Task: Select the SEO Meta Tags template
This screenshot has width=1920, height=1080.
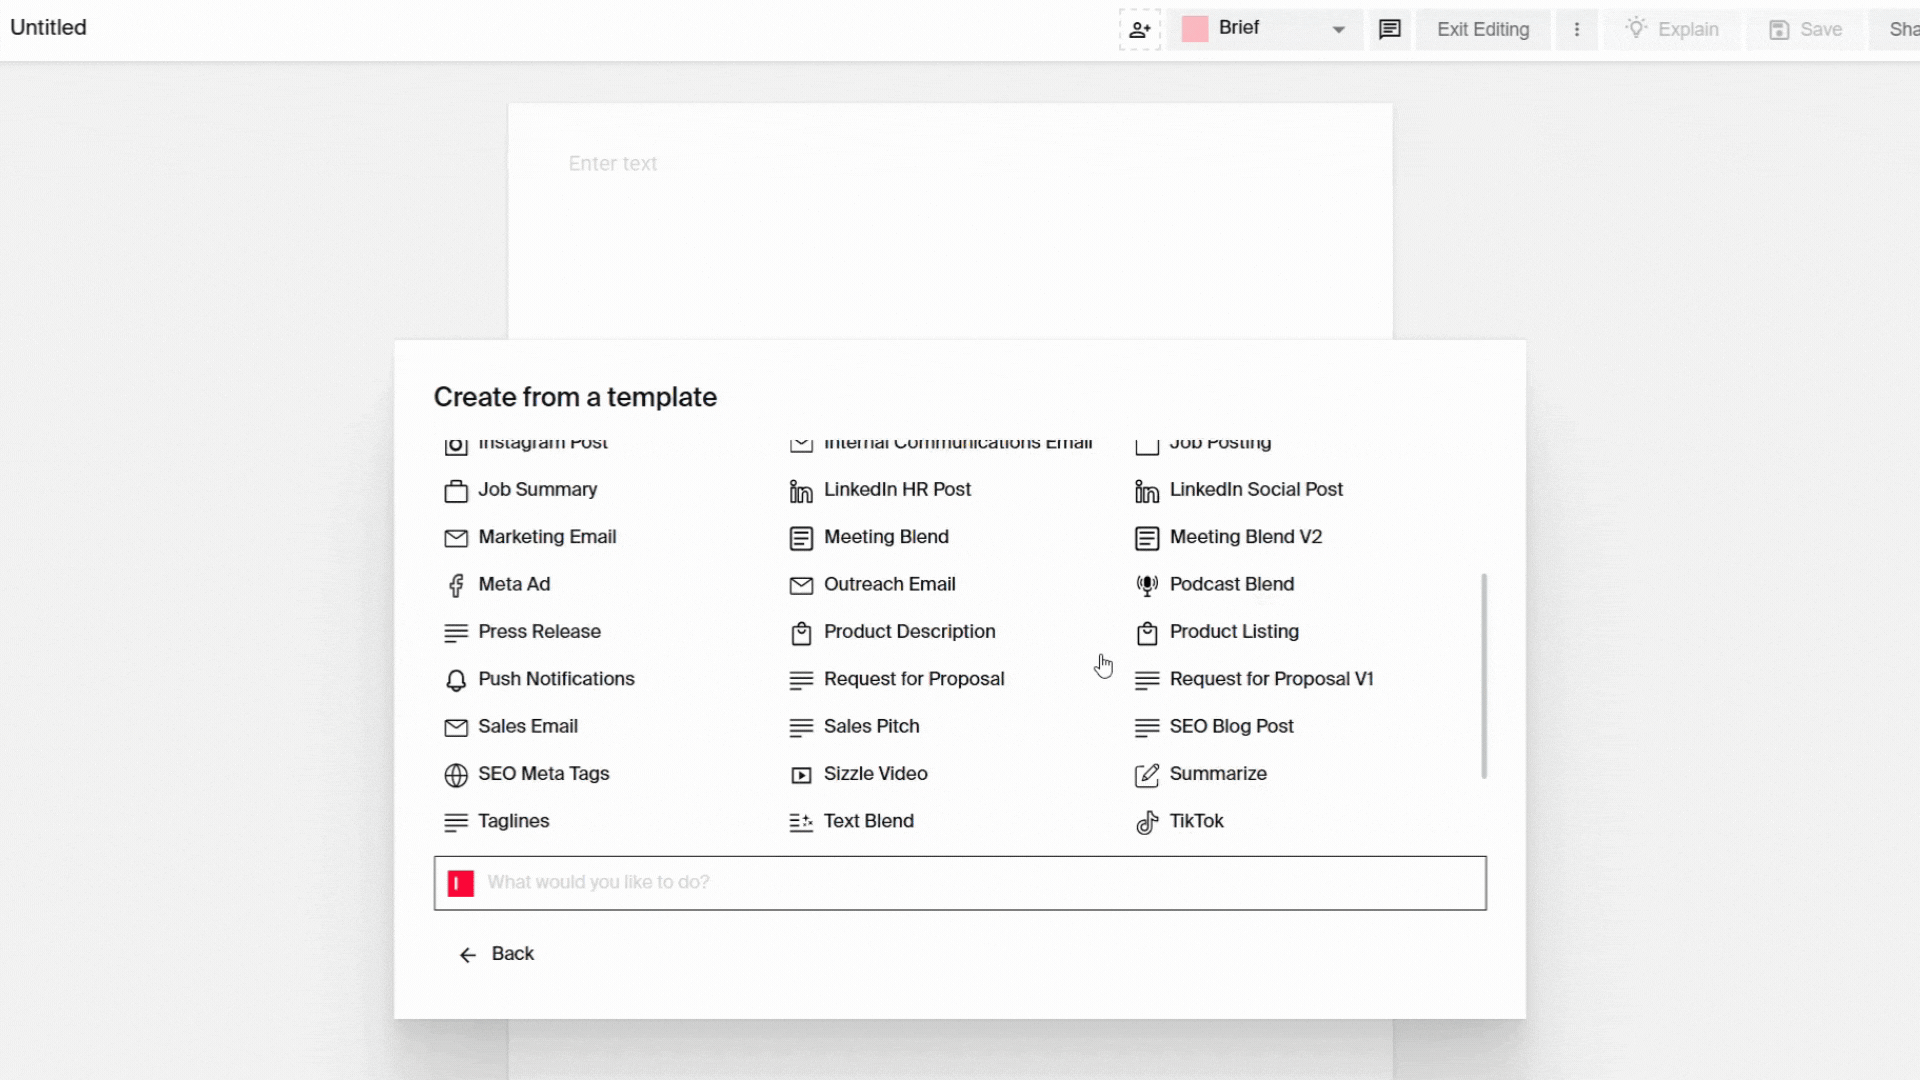Action: tap(543, 773)
